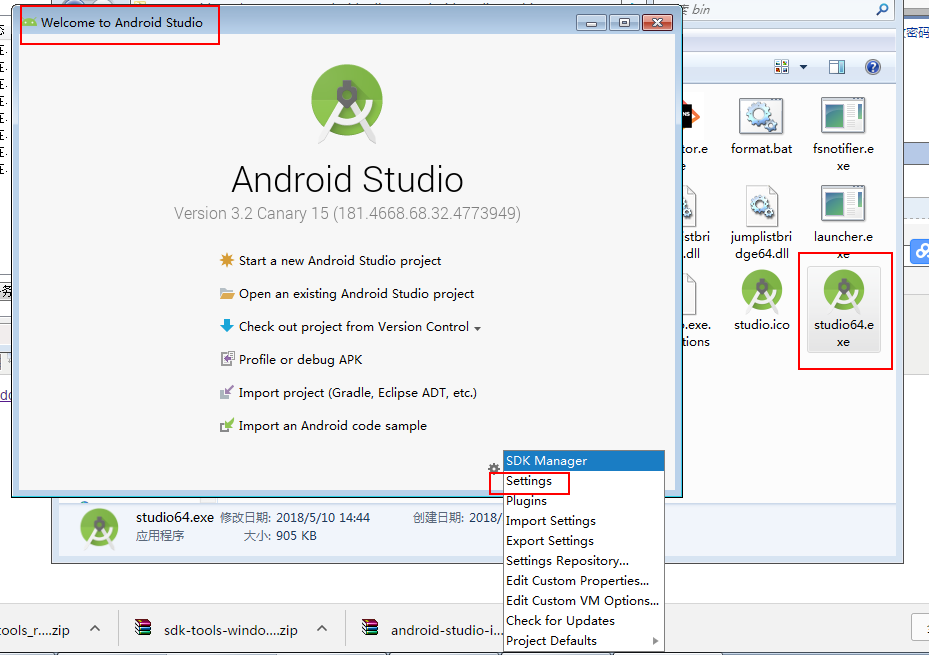Image resolution: width=929 pixels, height=655 pixels.
Task: Click the blue download arrow icon for Version Control
Action: coord(226,326)
